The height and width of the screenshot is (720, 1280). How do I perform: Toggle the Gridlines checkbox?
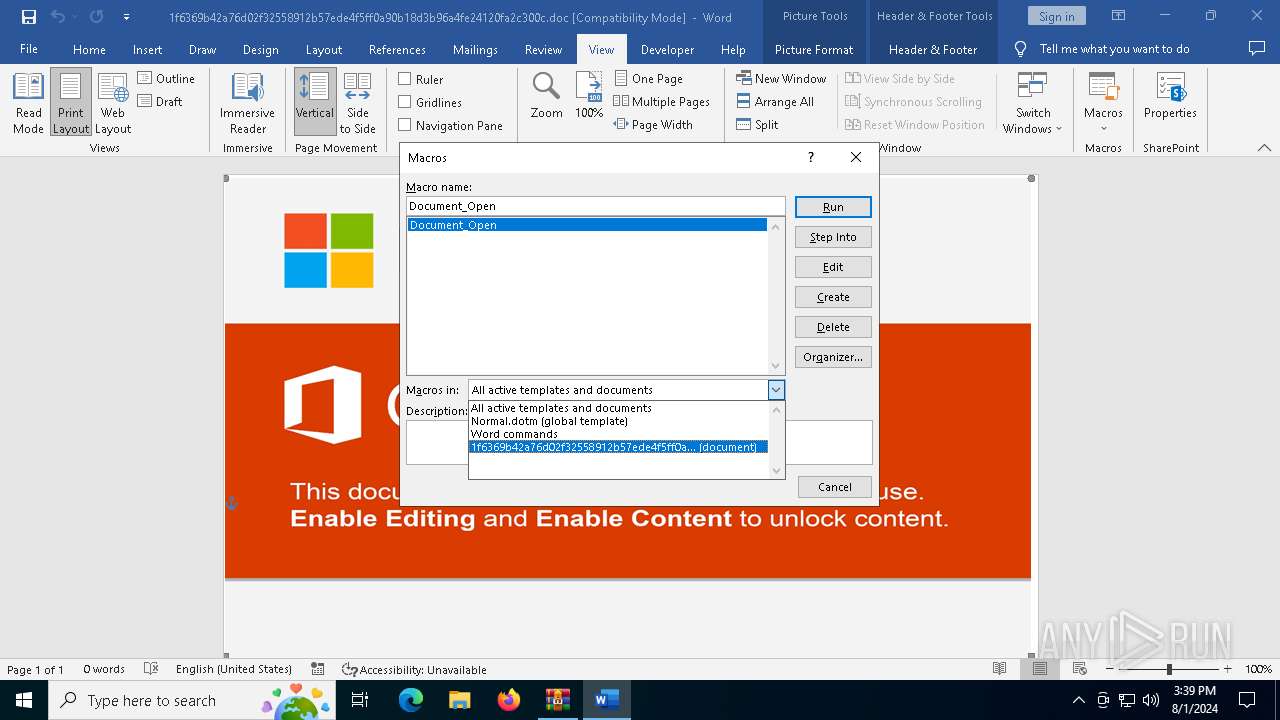tap(405, 102)
